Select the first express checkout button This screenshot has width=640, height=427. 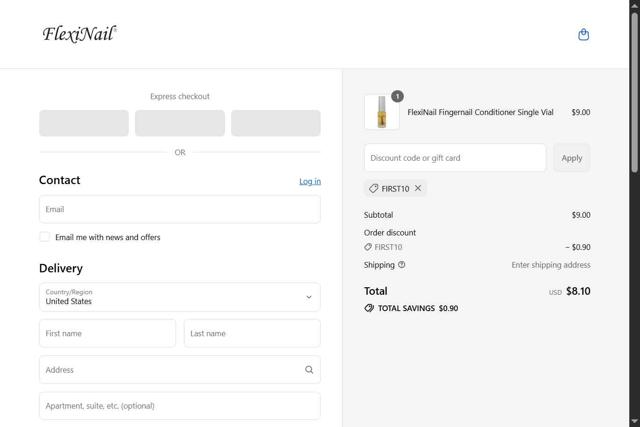pos(84,123)
